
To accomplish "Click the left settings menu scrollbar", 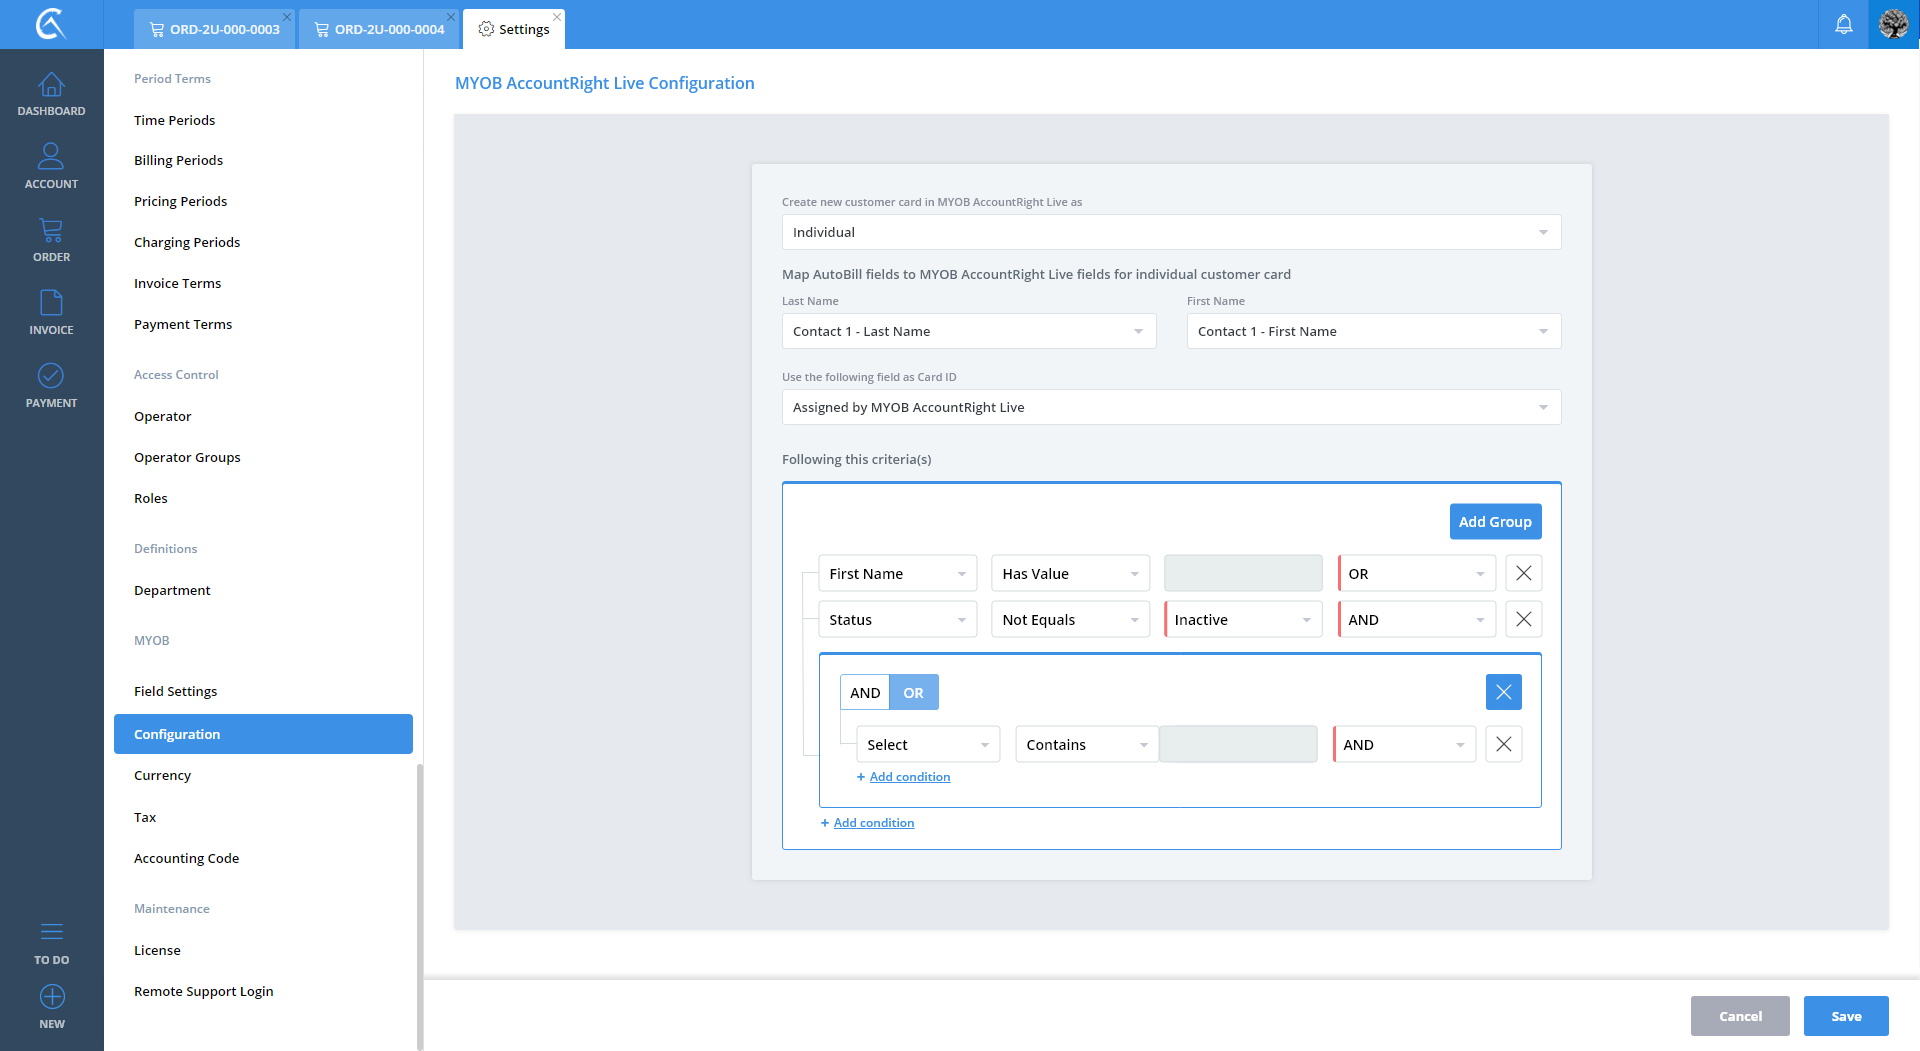I will [420, 900].
